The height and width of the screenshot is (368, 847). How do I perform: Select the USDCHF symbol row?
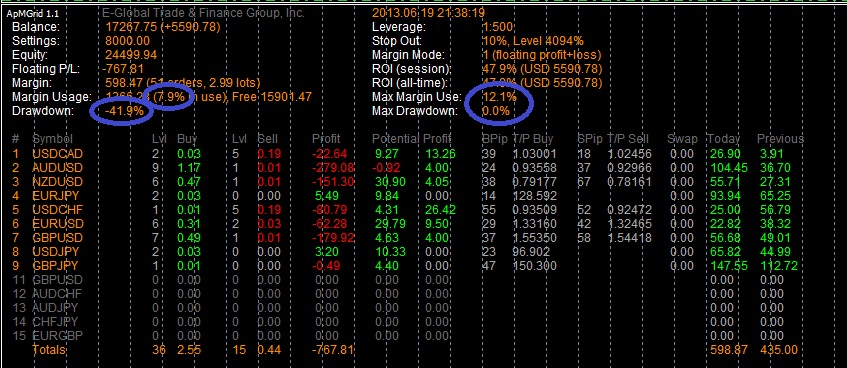pyautogui.click(x=57, y=209)
